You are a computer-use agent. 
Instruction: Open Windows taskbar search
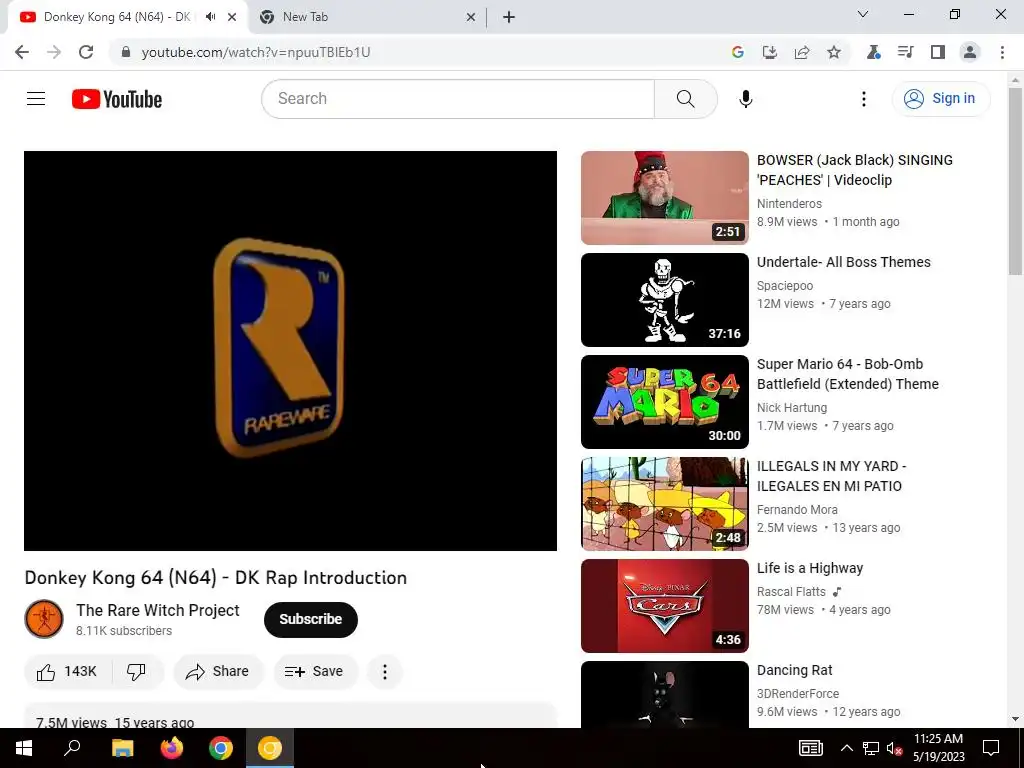[x=72, y=748]
